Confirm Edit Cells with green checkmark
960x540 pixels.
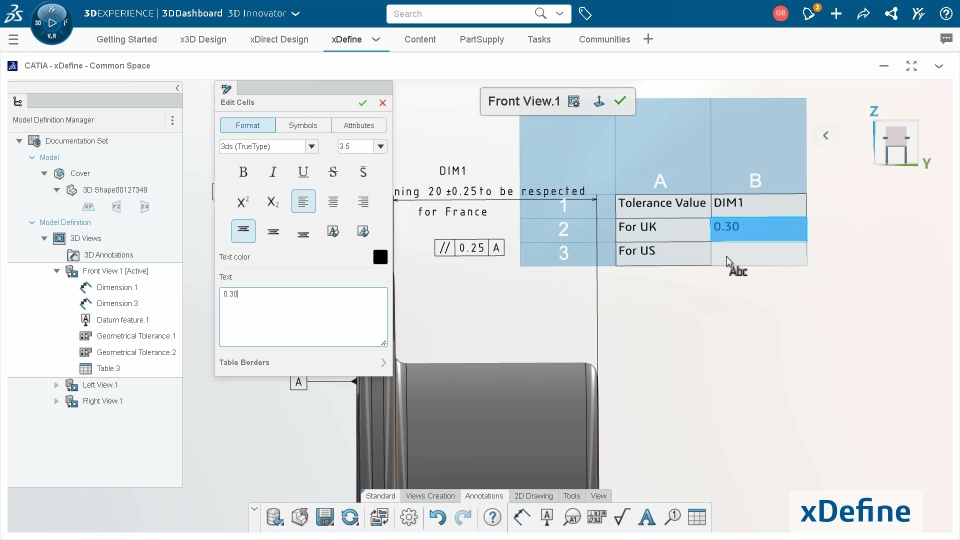[x=362, y=103]
